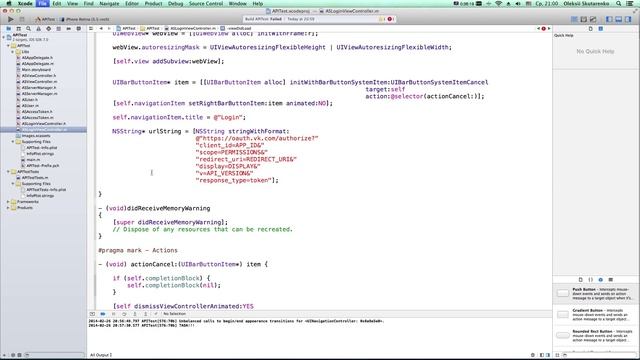The width and height of the screenshot is (640, 360).
Task: Open the Log navigator icon
Action: (x=78, y=29)
